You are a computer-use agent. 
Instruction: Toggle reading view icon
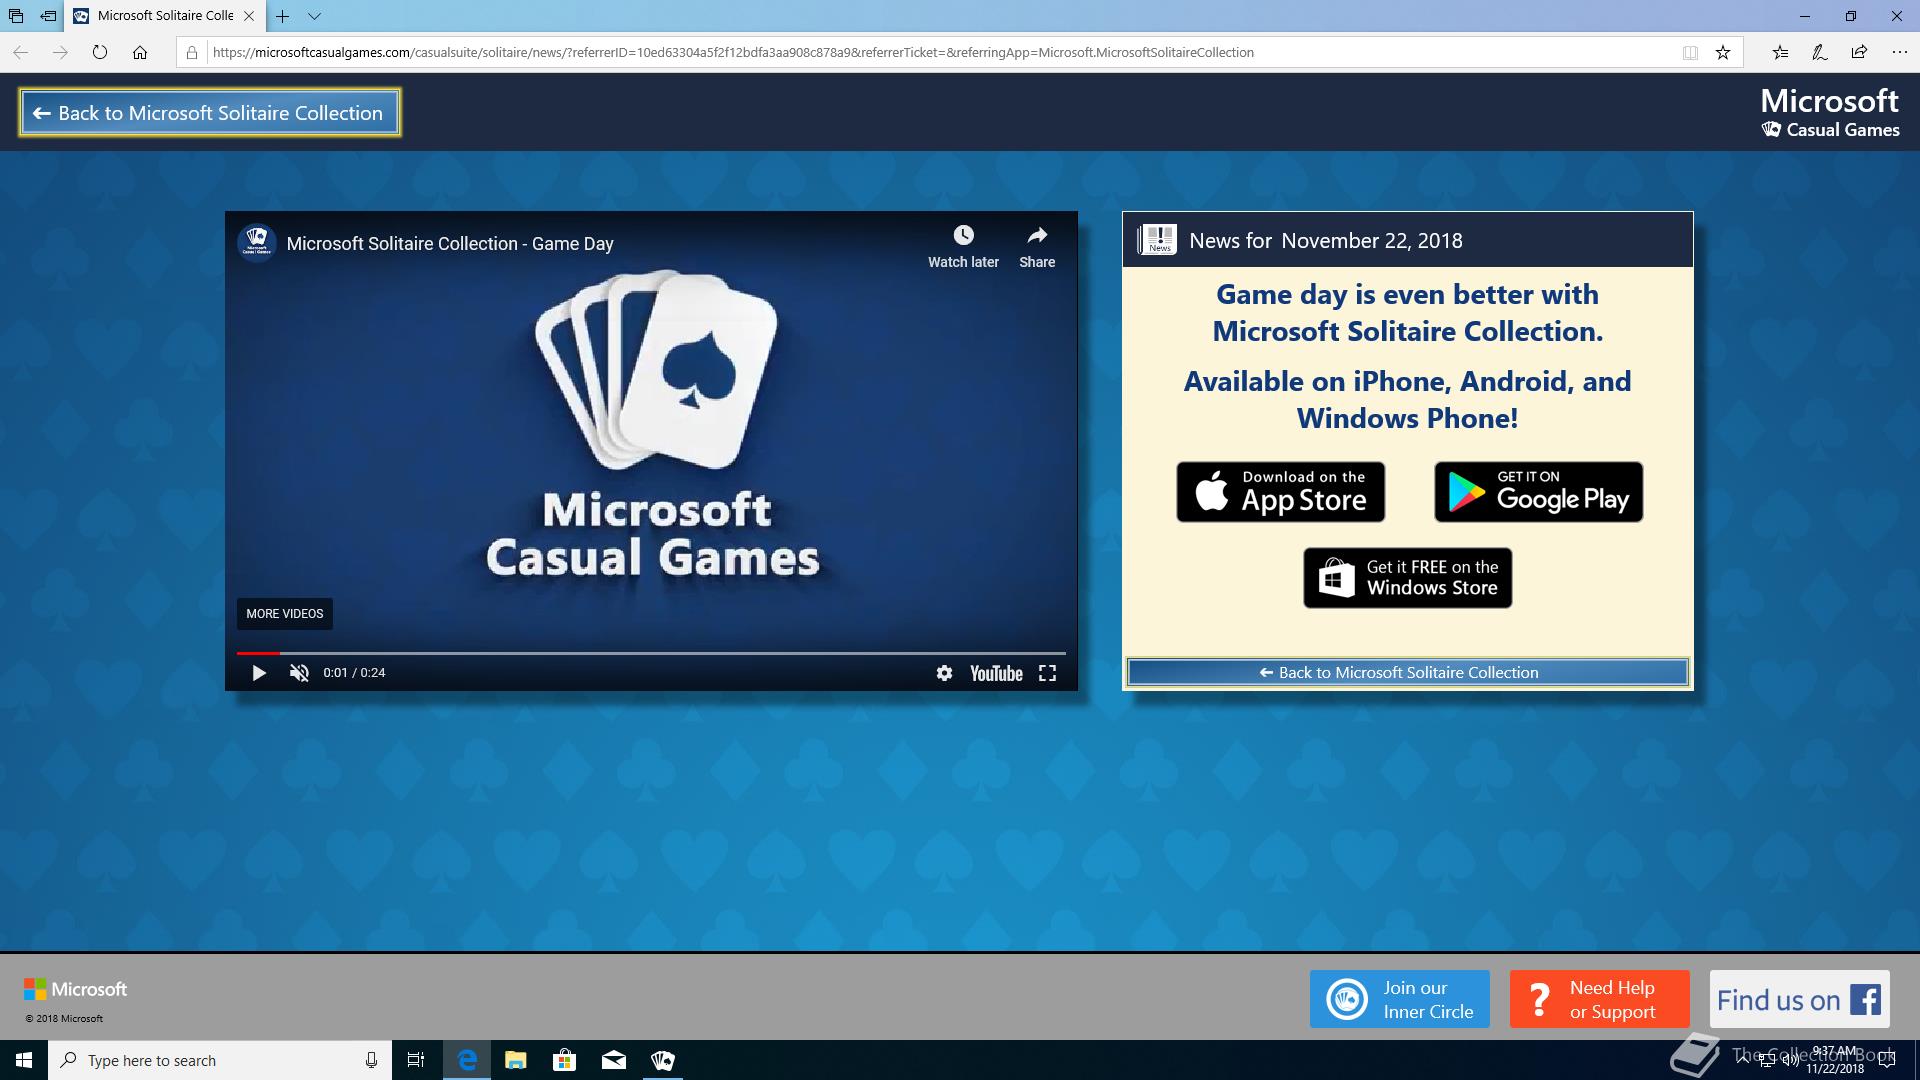pos(1690,52)
